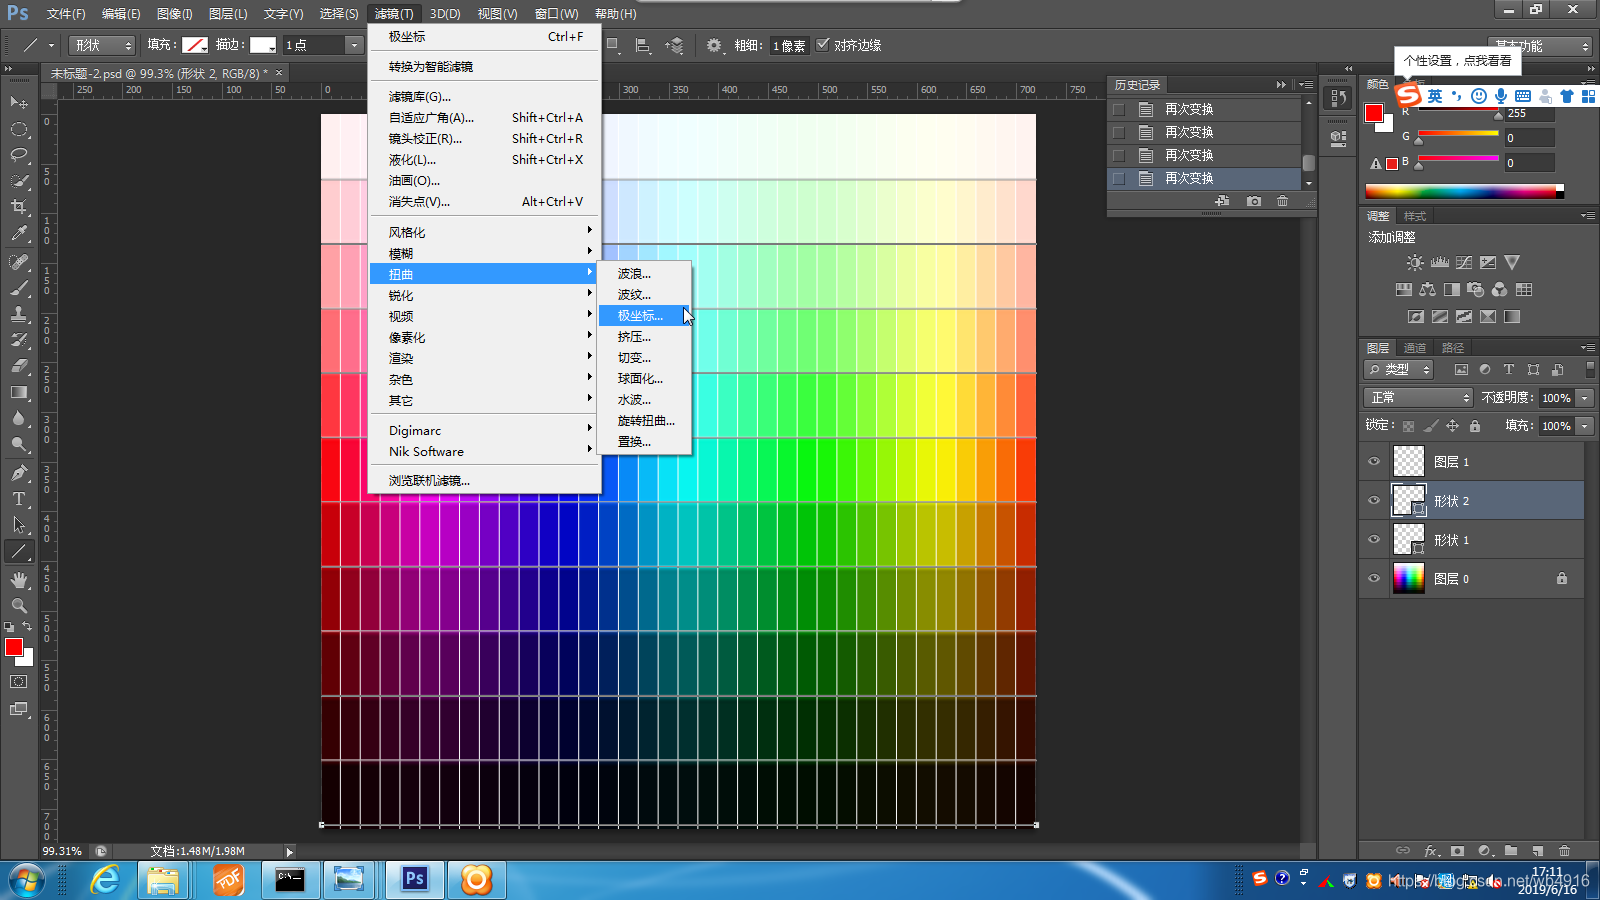Viewport: 1600px width, 900px height.
Task: Expand the opacity 100% dropdown arrow
Action: 1585,398
